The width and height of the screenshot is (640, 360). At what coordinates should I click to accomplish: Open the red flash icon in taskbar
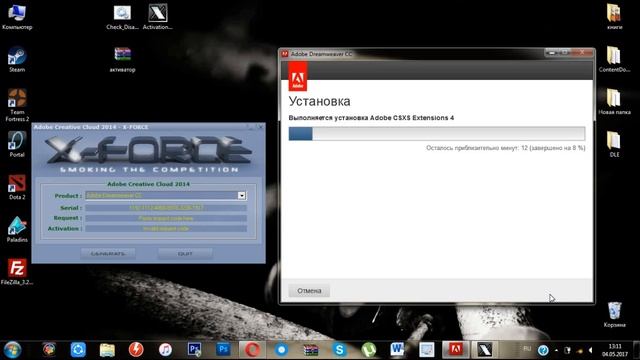click(x=136, y=350)
